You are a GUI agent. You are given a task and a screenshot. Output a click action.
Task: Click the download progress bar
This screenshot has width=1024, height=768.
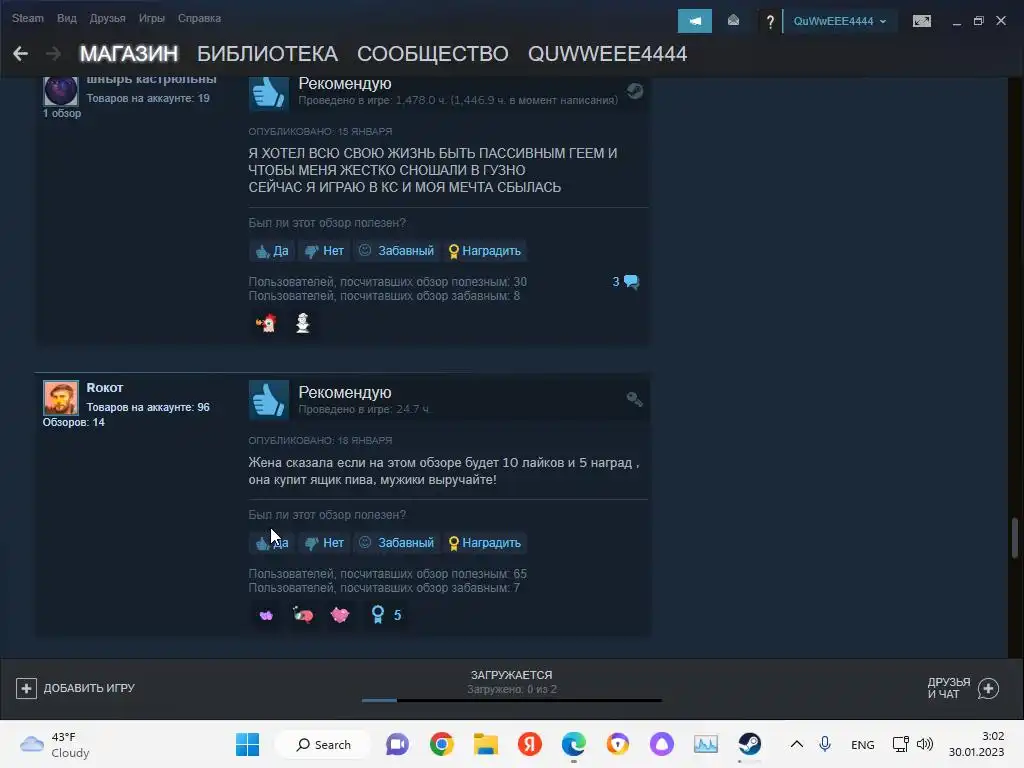tap(511, 700)
